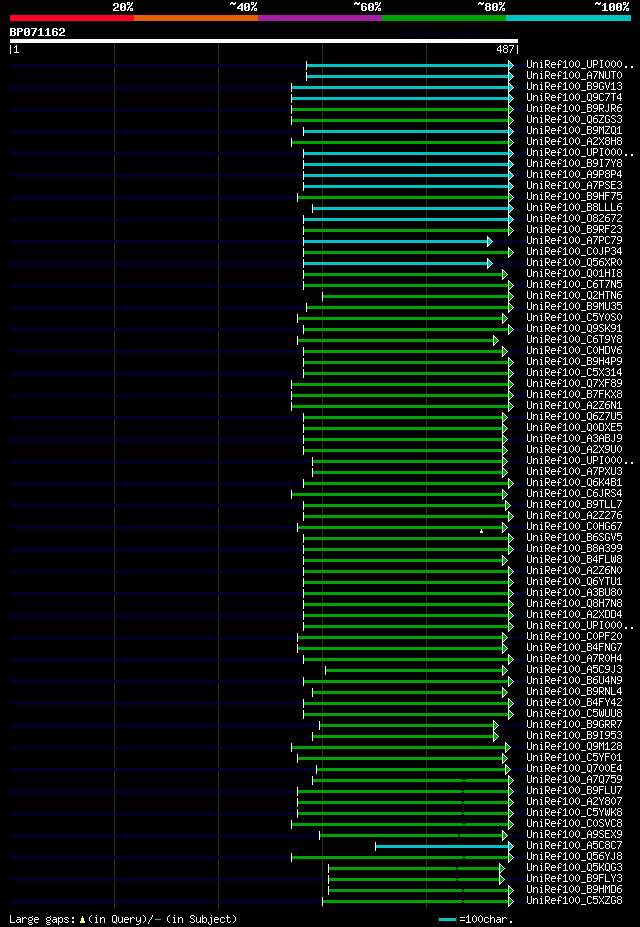
Task: Click the cyan alignment bar for UniRef100_A7PC79
Action: [398, 241]
